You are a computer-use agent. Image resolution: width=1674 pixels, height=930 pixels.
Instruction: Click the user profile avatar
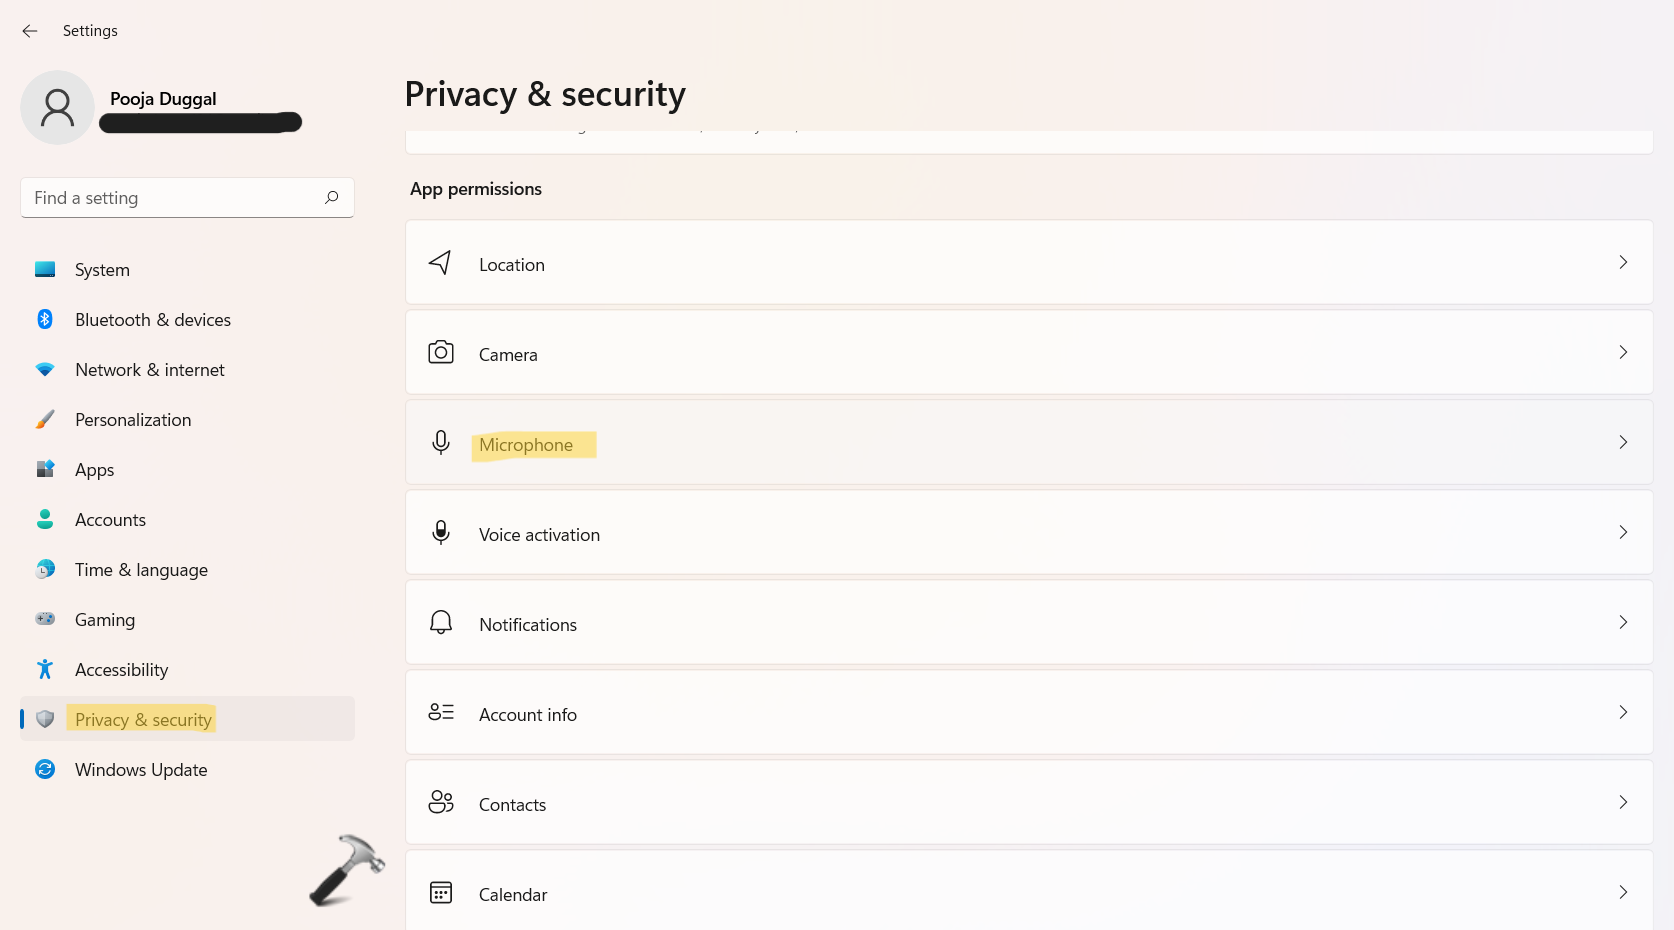point(57,108)
